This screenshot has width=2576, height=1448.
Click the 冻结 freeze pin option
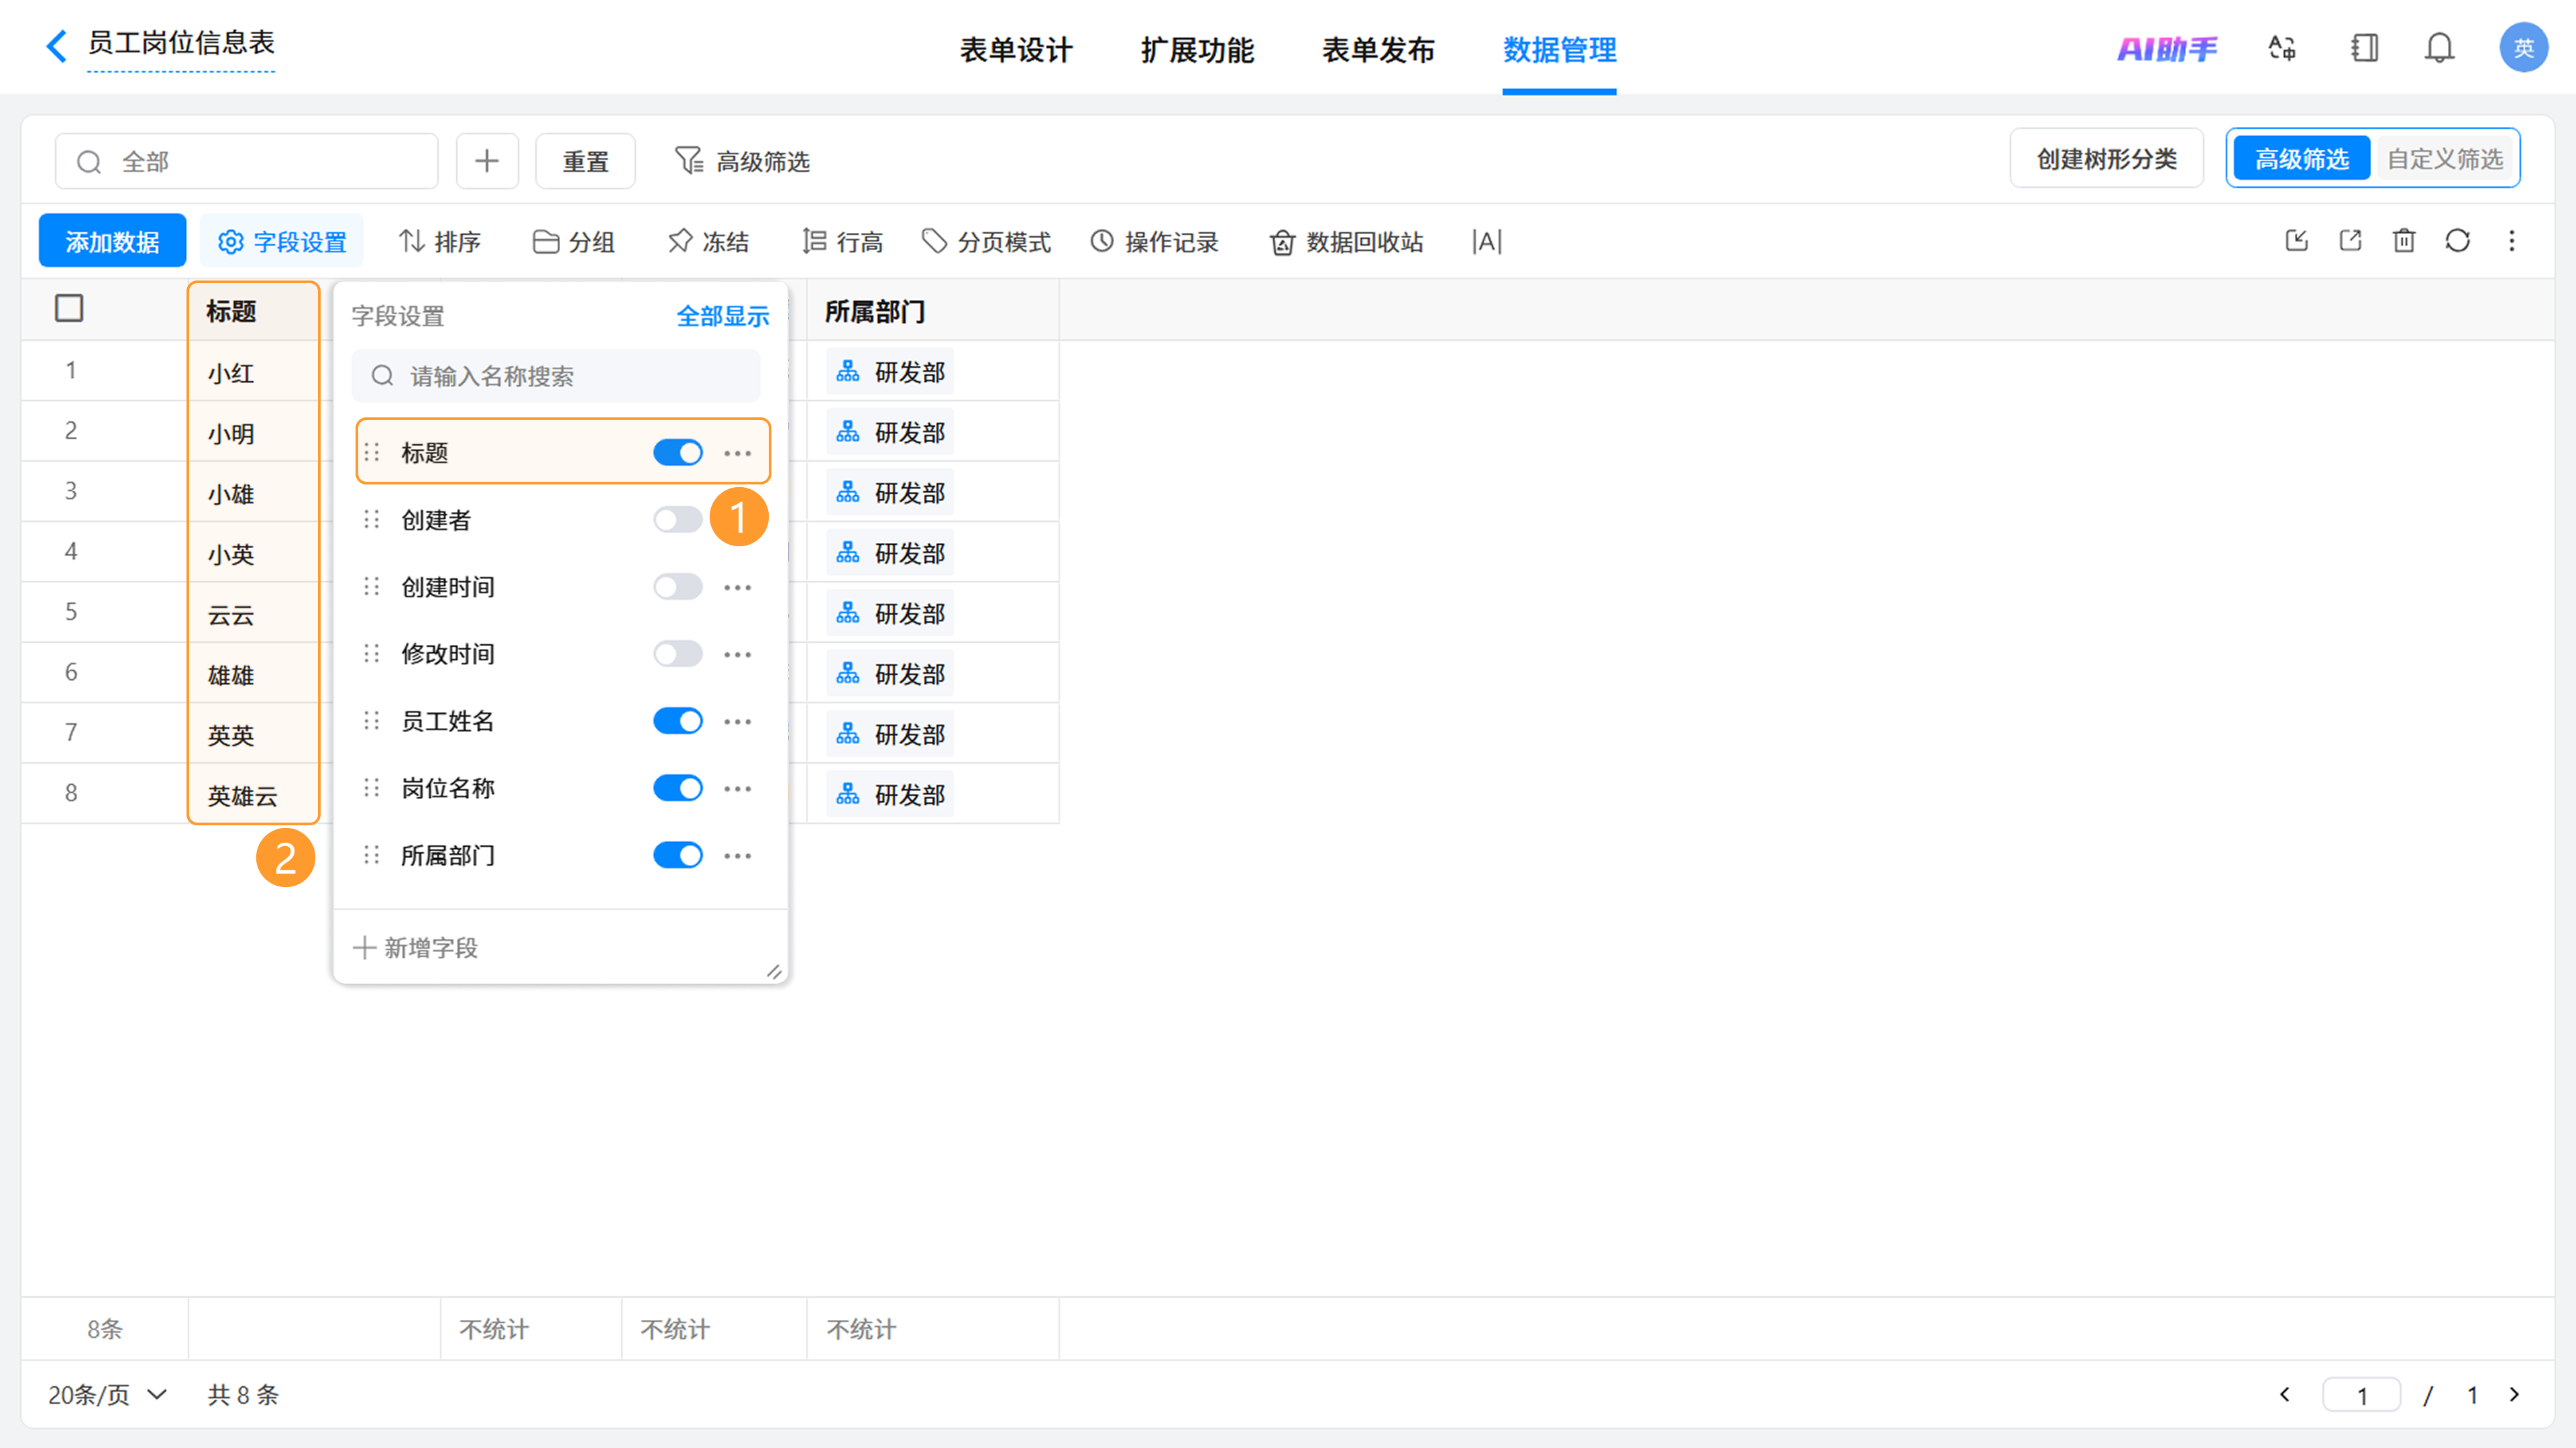tap(708, 241)
